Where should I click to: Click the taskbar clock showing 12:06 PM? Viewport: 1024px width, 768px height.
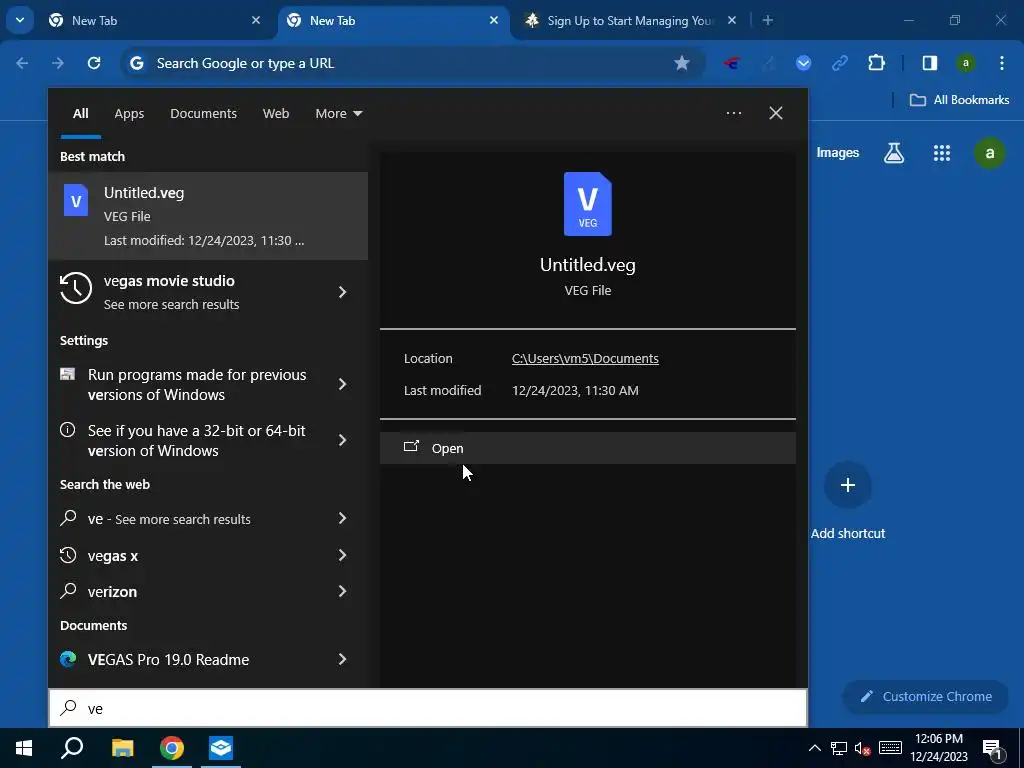[939, 748]
